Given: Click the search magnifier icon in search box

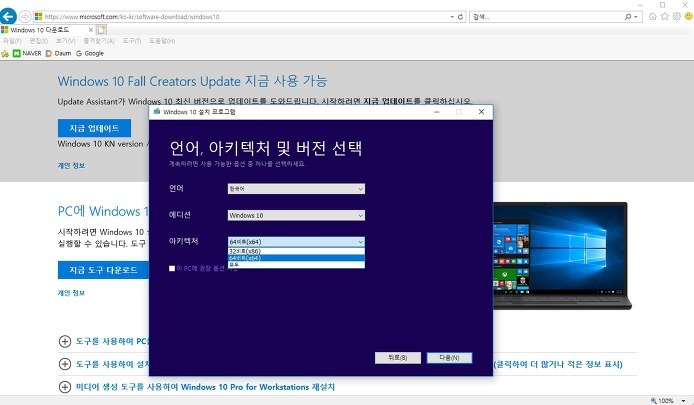Looking at the screenshot, I should click(x=628, y=17).
